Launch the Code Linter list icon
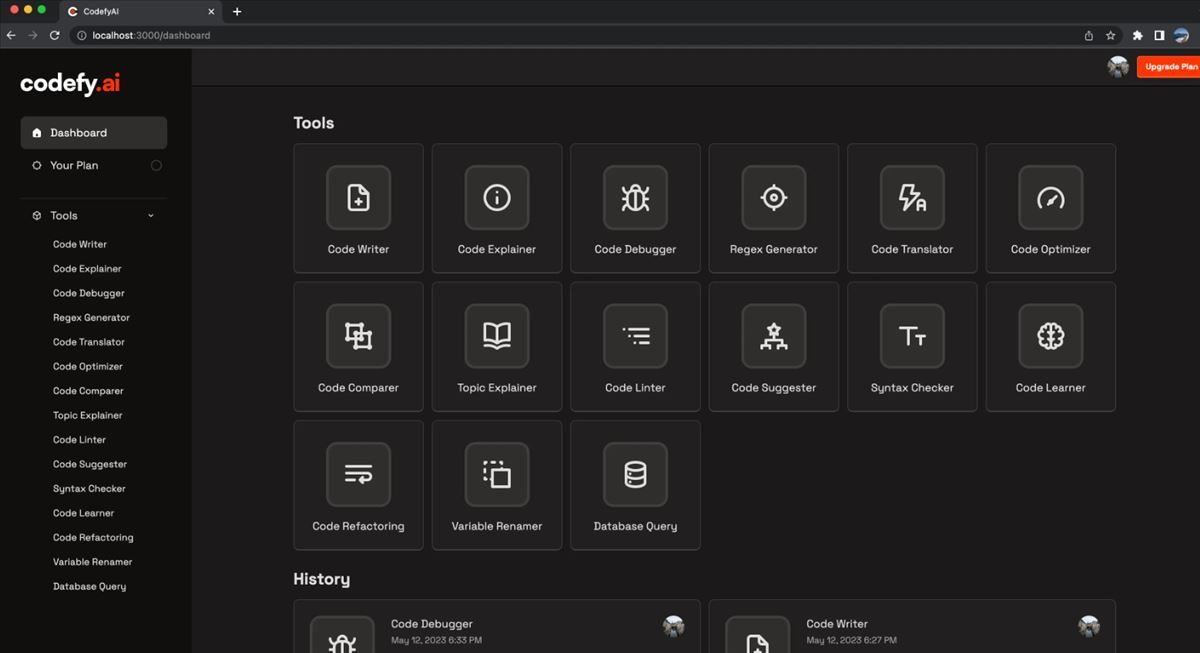The height and width of the screenshot is (653, 1200). coord(635,336)
